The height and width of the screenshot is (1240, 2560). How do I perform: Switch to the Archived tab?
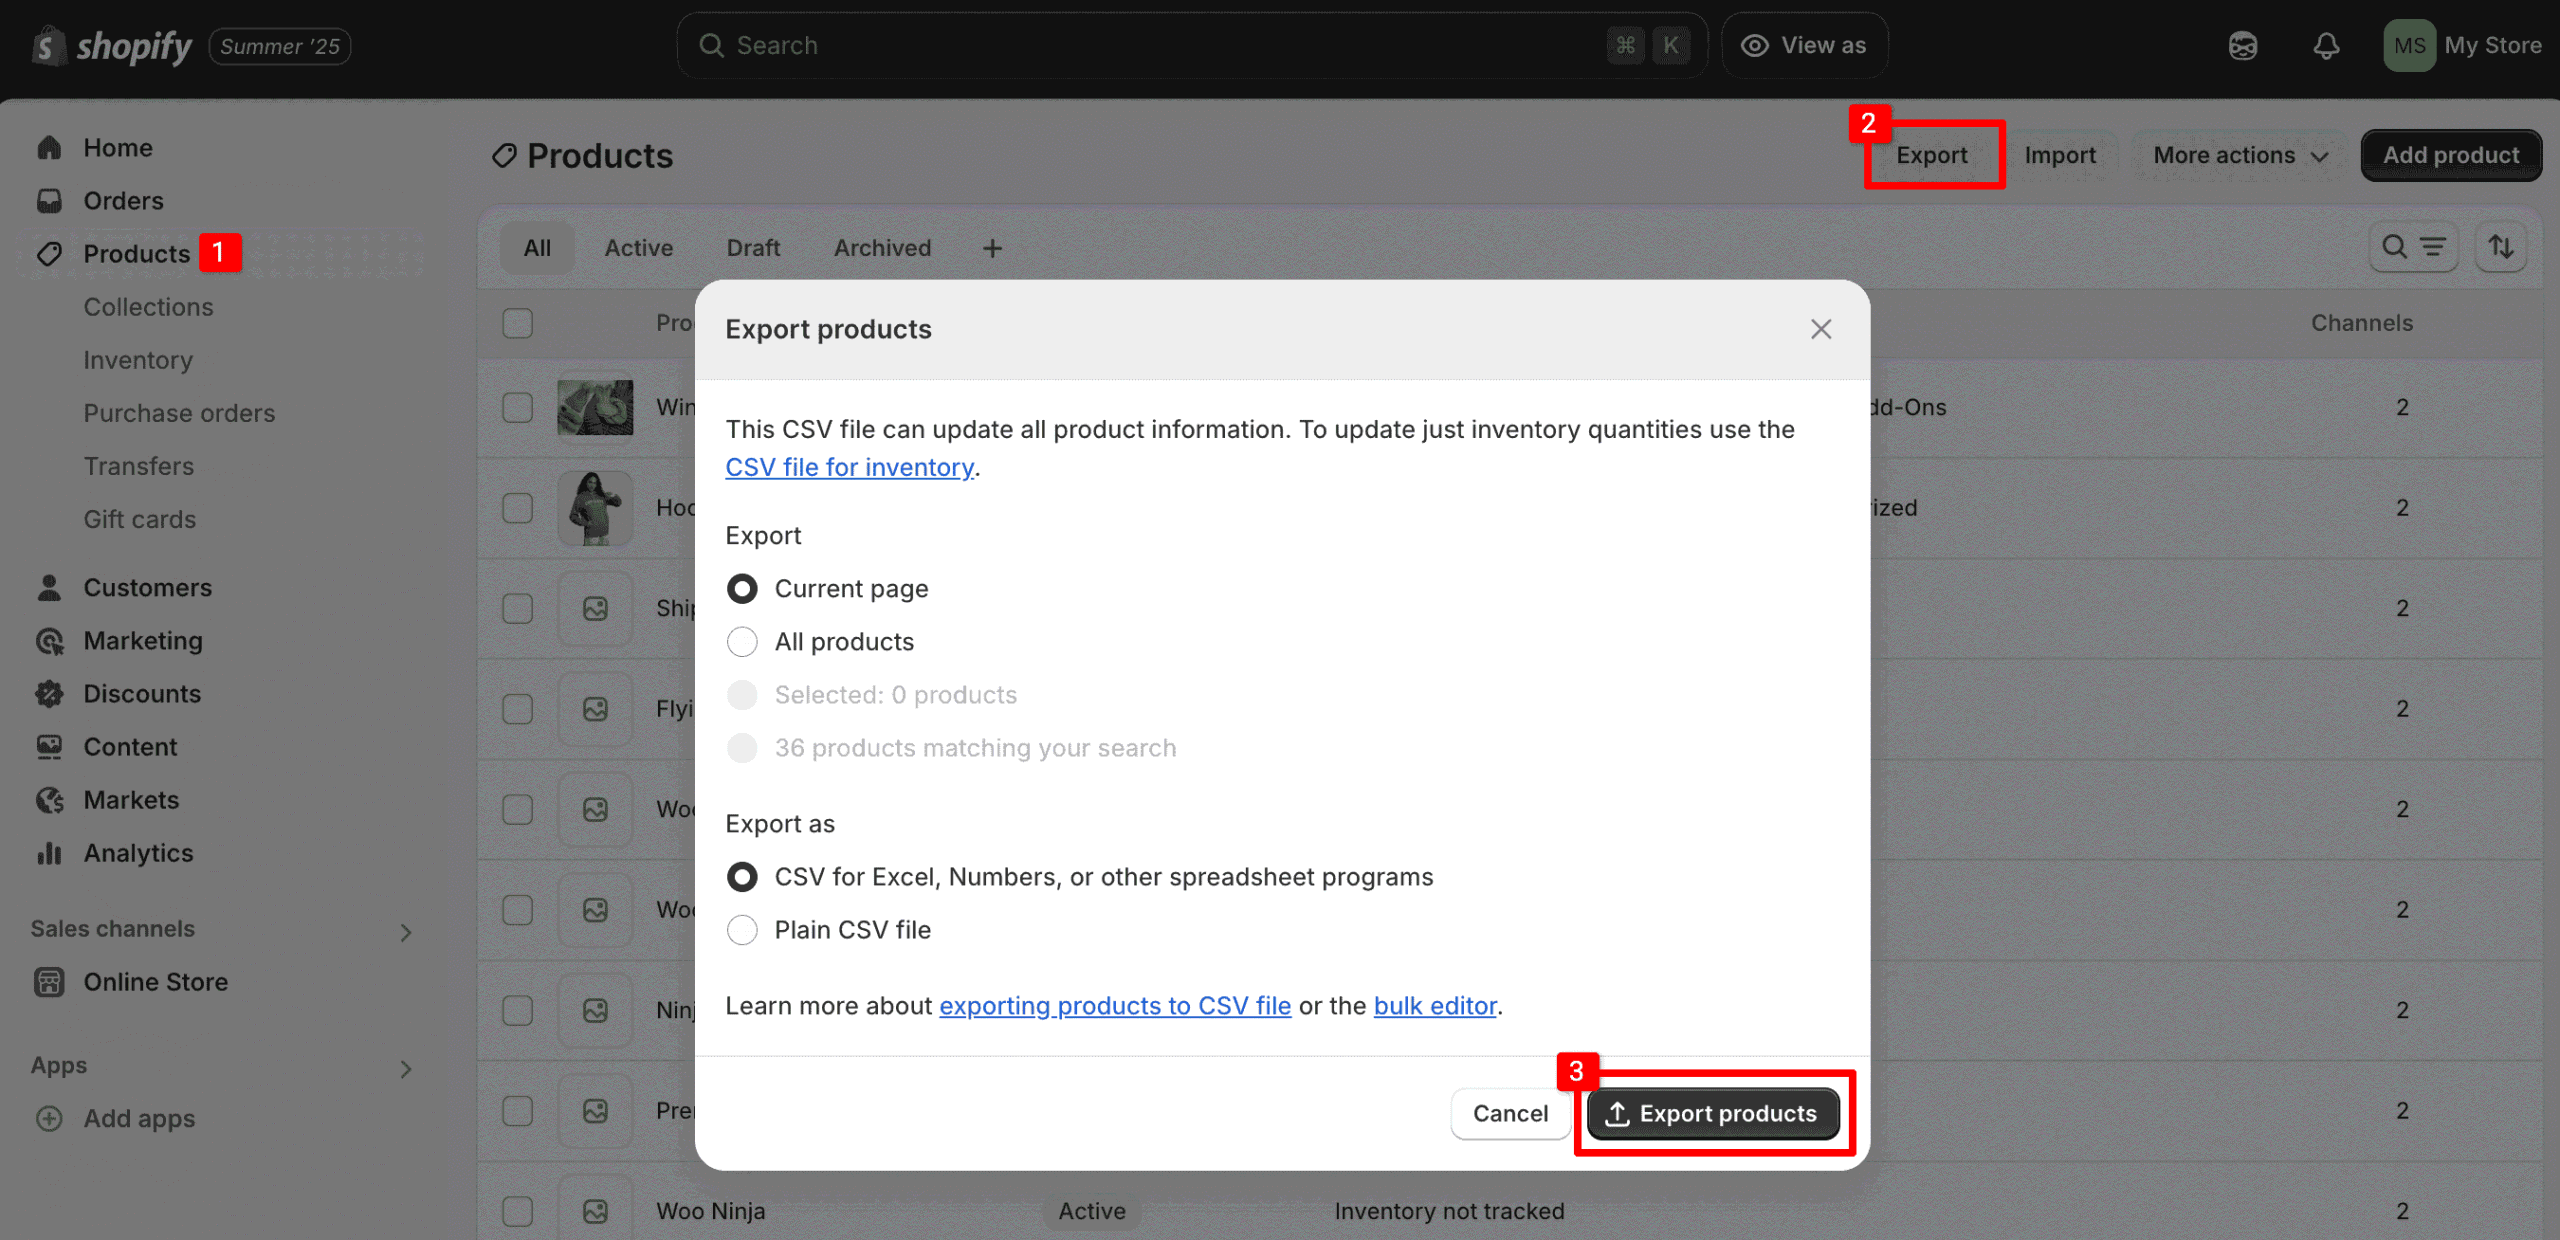point(882,248)
